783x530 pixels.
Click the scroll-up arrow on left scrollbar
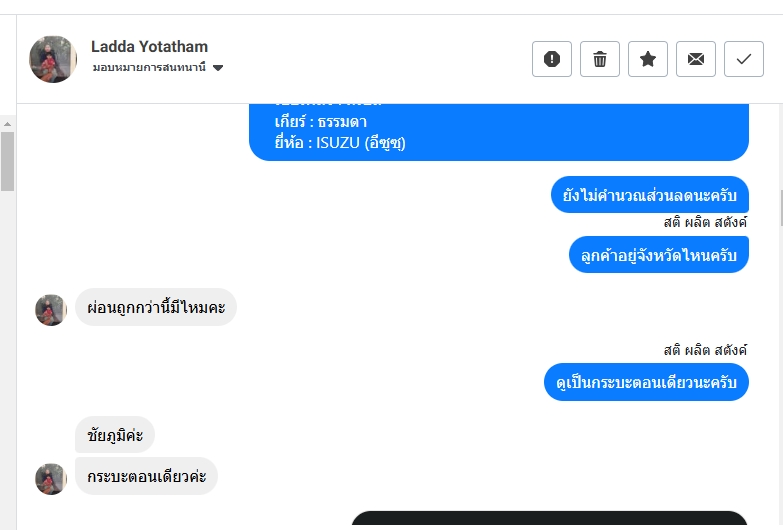(x=7, y=124)
